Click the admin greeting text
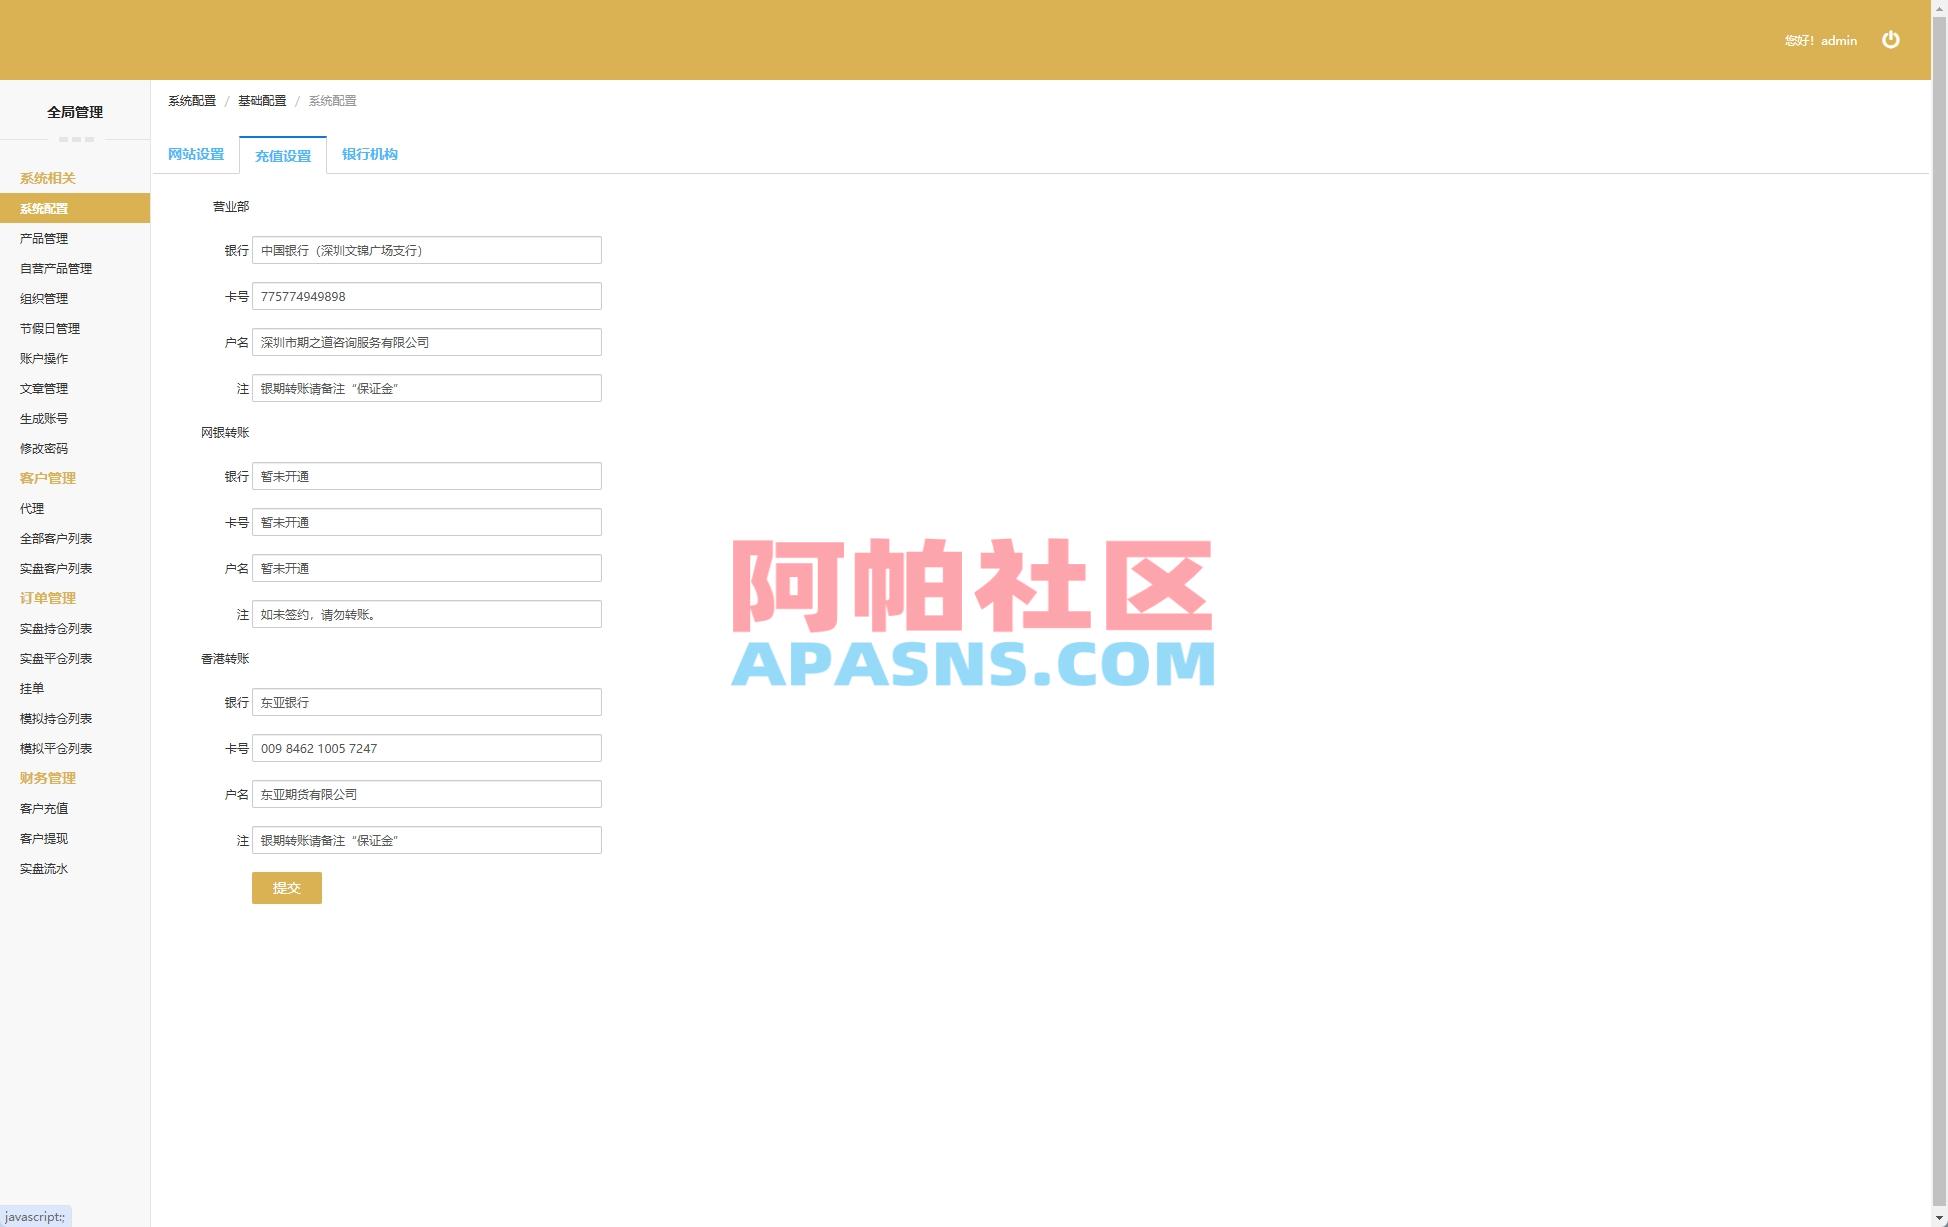 [x=1820, y=40]
